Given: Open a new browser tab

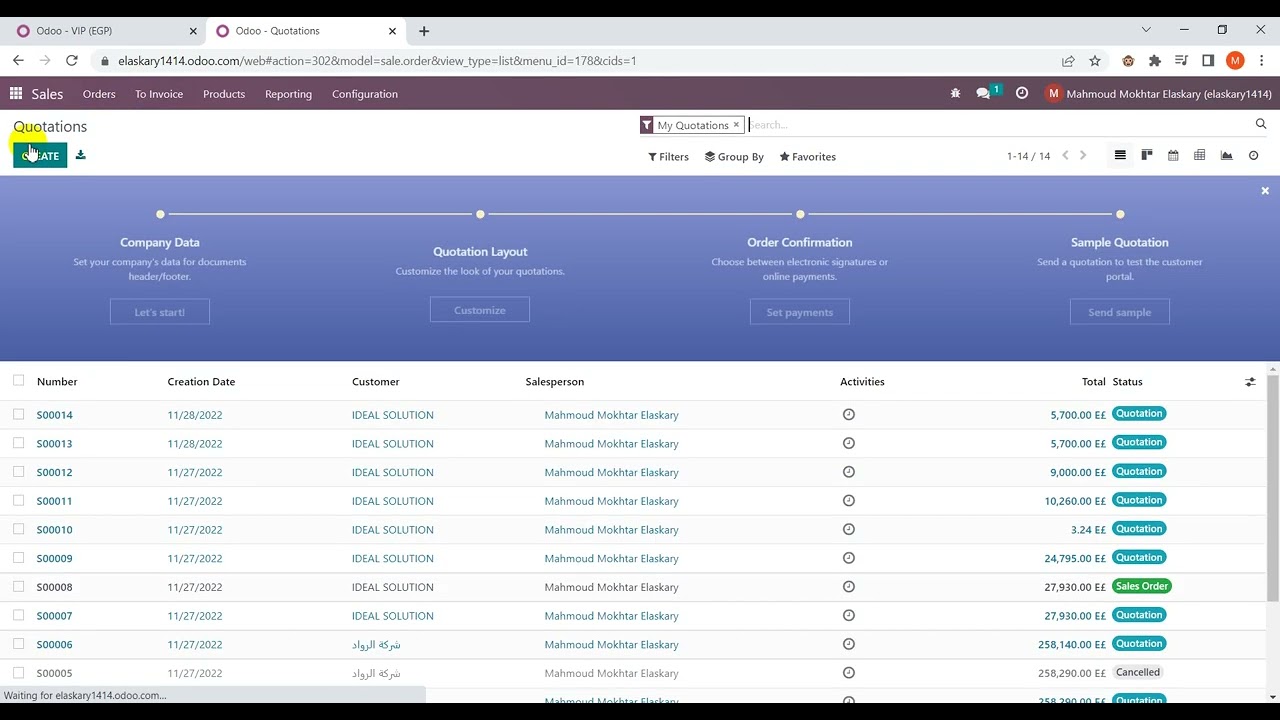Looking at the screenshot, I should (424, 31).
